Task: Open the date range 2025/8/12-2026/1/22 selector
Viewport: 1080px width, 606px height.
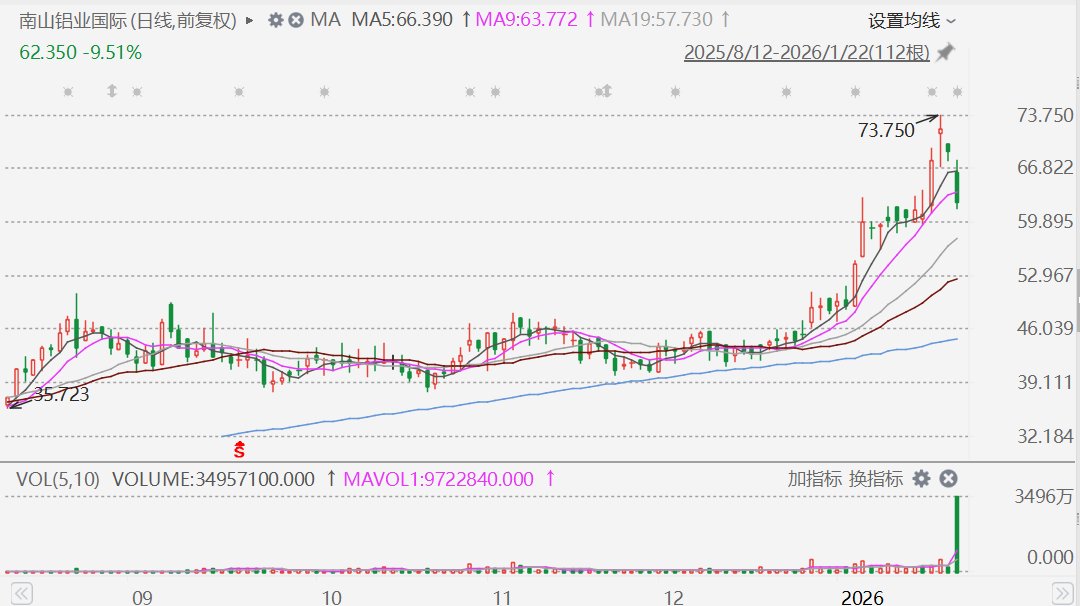Action: (x=807, y=52)
